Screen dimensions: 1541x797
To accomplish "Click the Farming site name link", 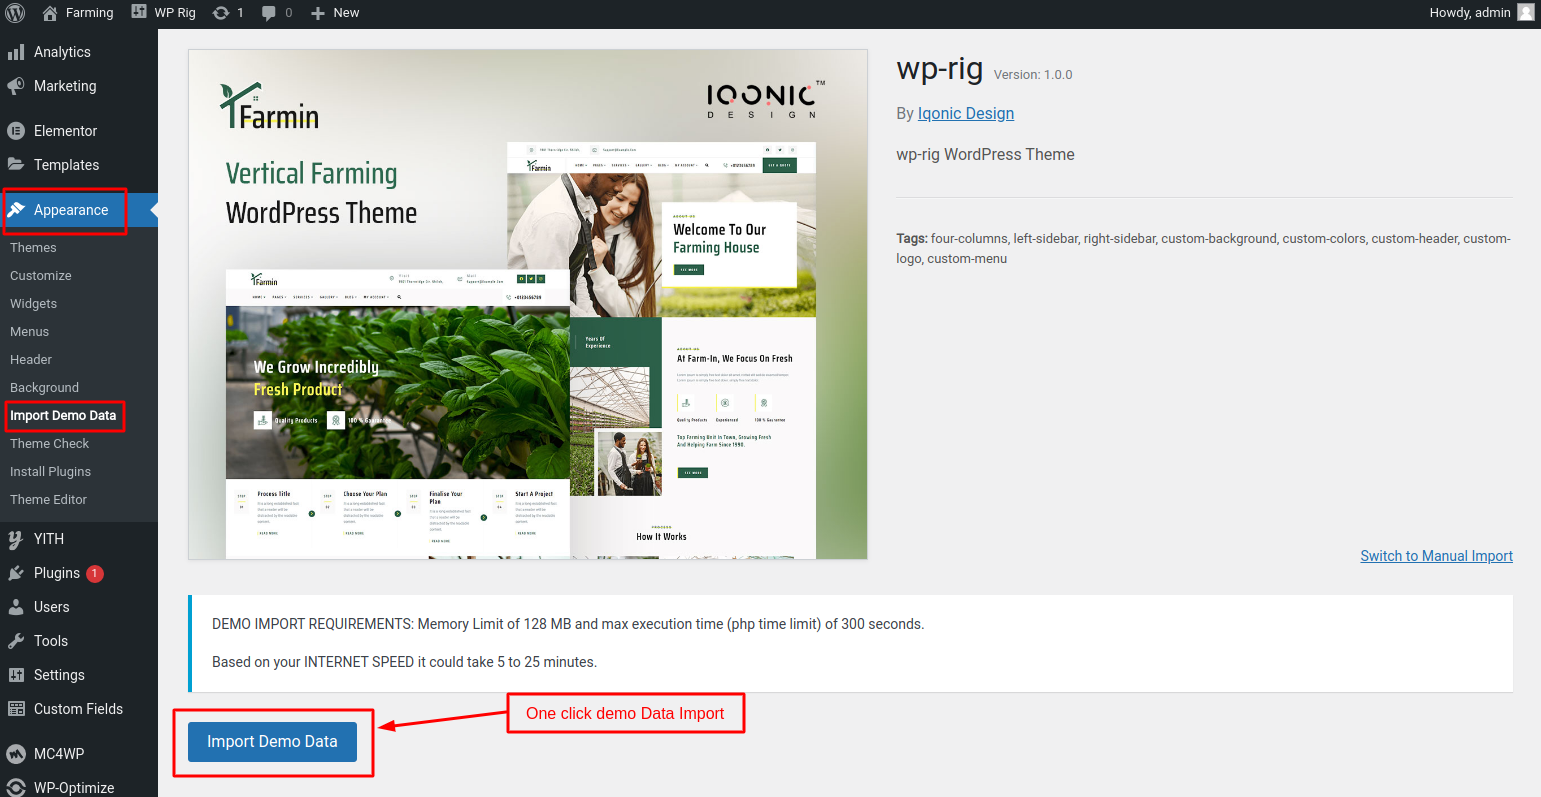I will tap(90, 13).
